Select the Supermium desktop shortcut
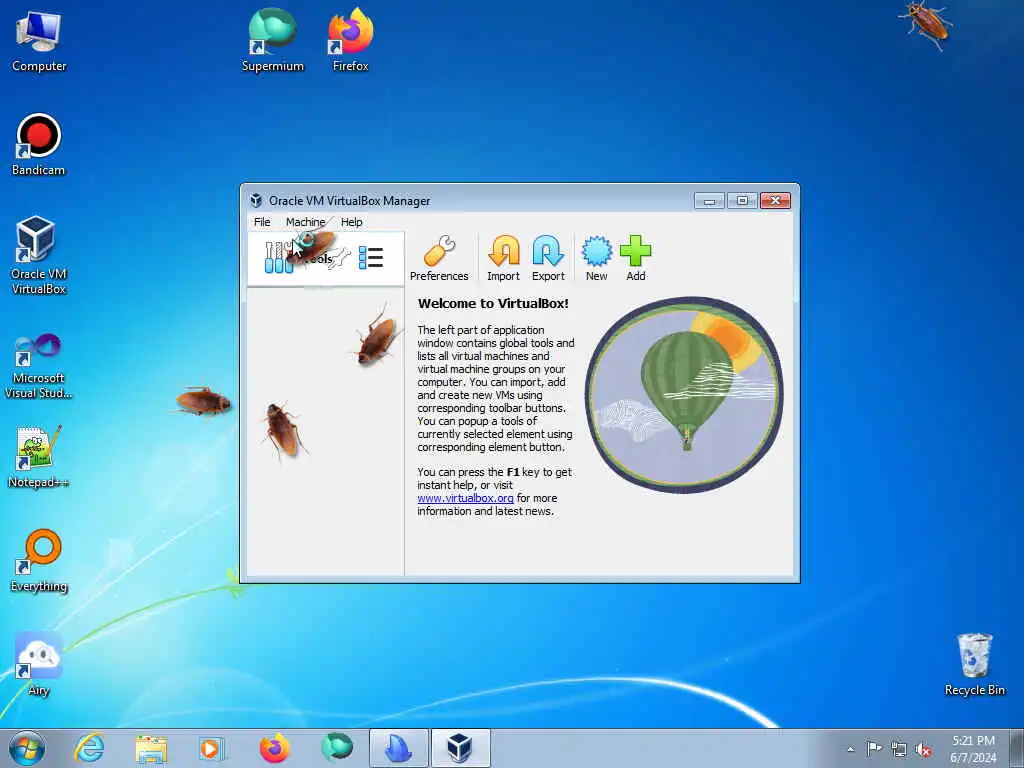 (x=272, y=39)
